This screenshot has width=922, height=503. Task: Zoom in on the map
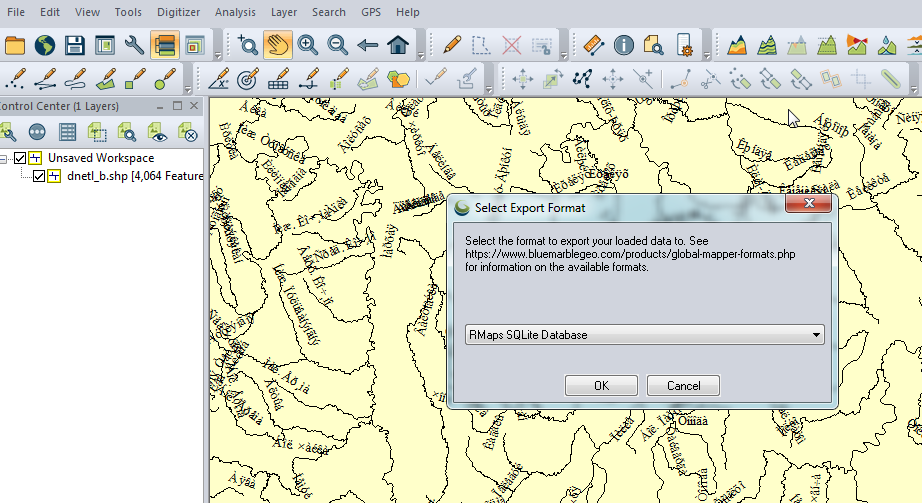tap(308, 45)
